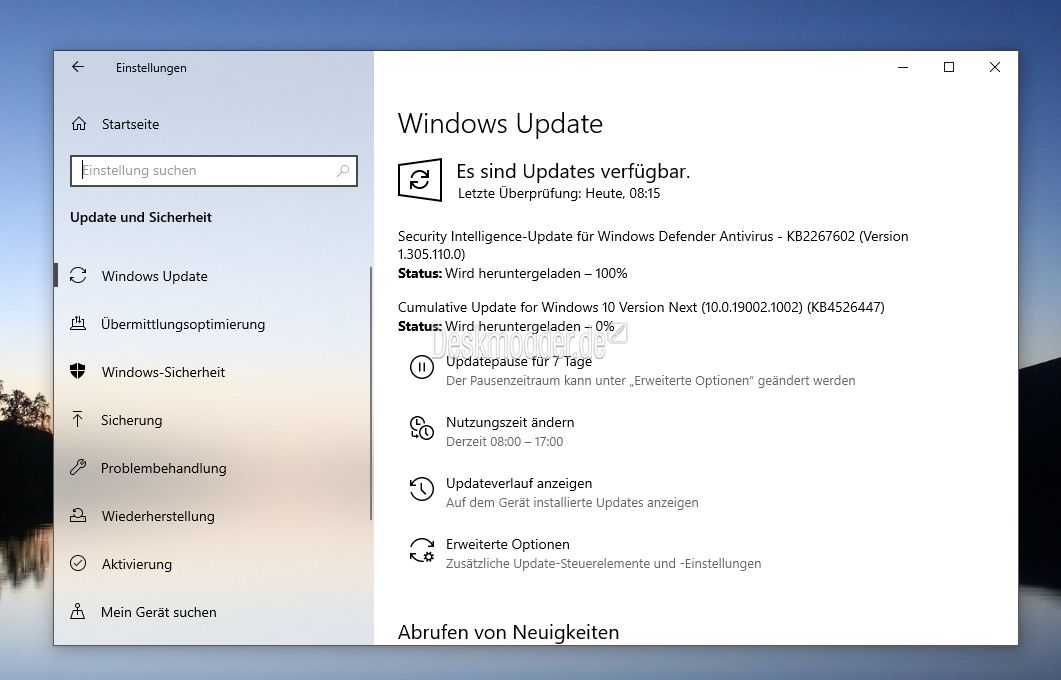Click status 'Wird heruntergeladen – 100%'
1061x680 pixels.
(536, 273)
